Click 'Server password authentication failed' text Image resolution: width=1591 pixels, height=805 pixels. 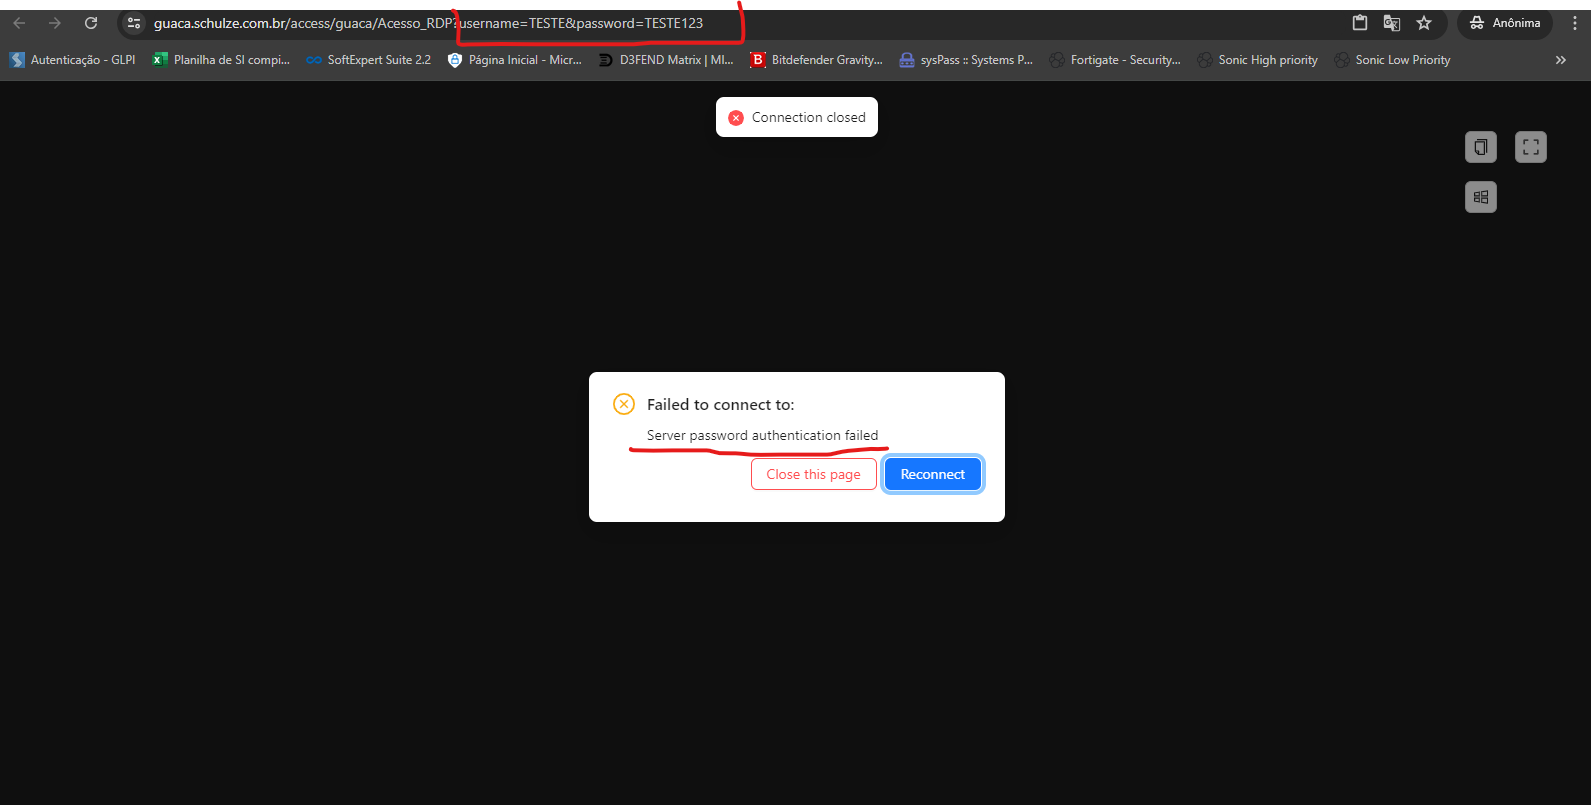pyautogui.click(x=762, y=435)
